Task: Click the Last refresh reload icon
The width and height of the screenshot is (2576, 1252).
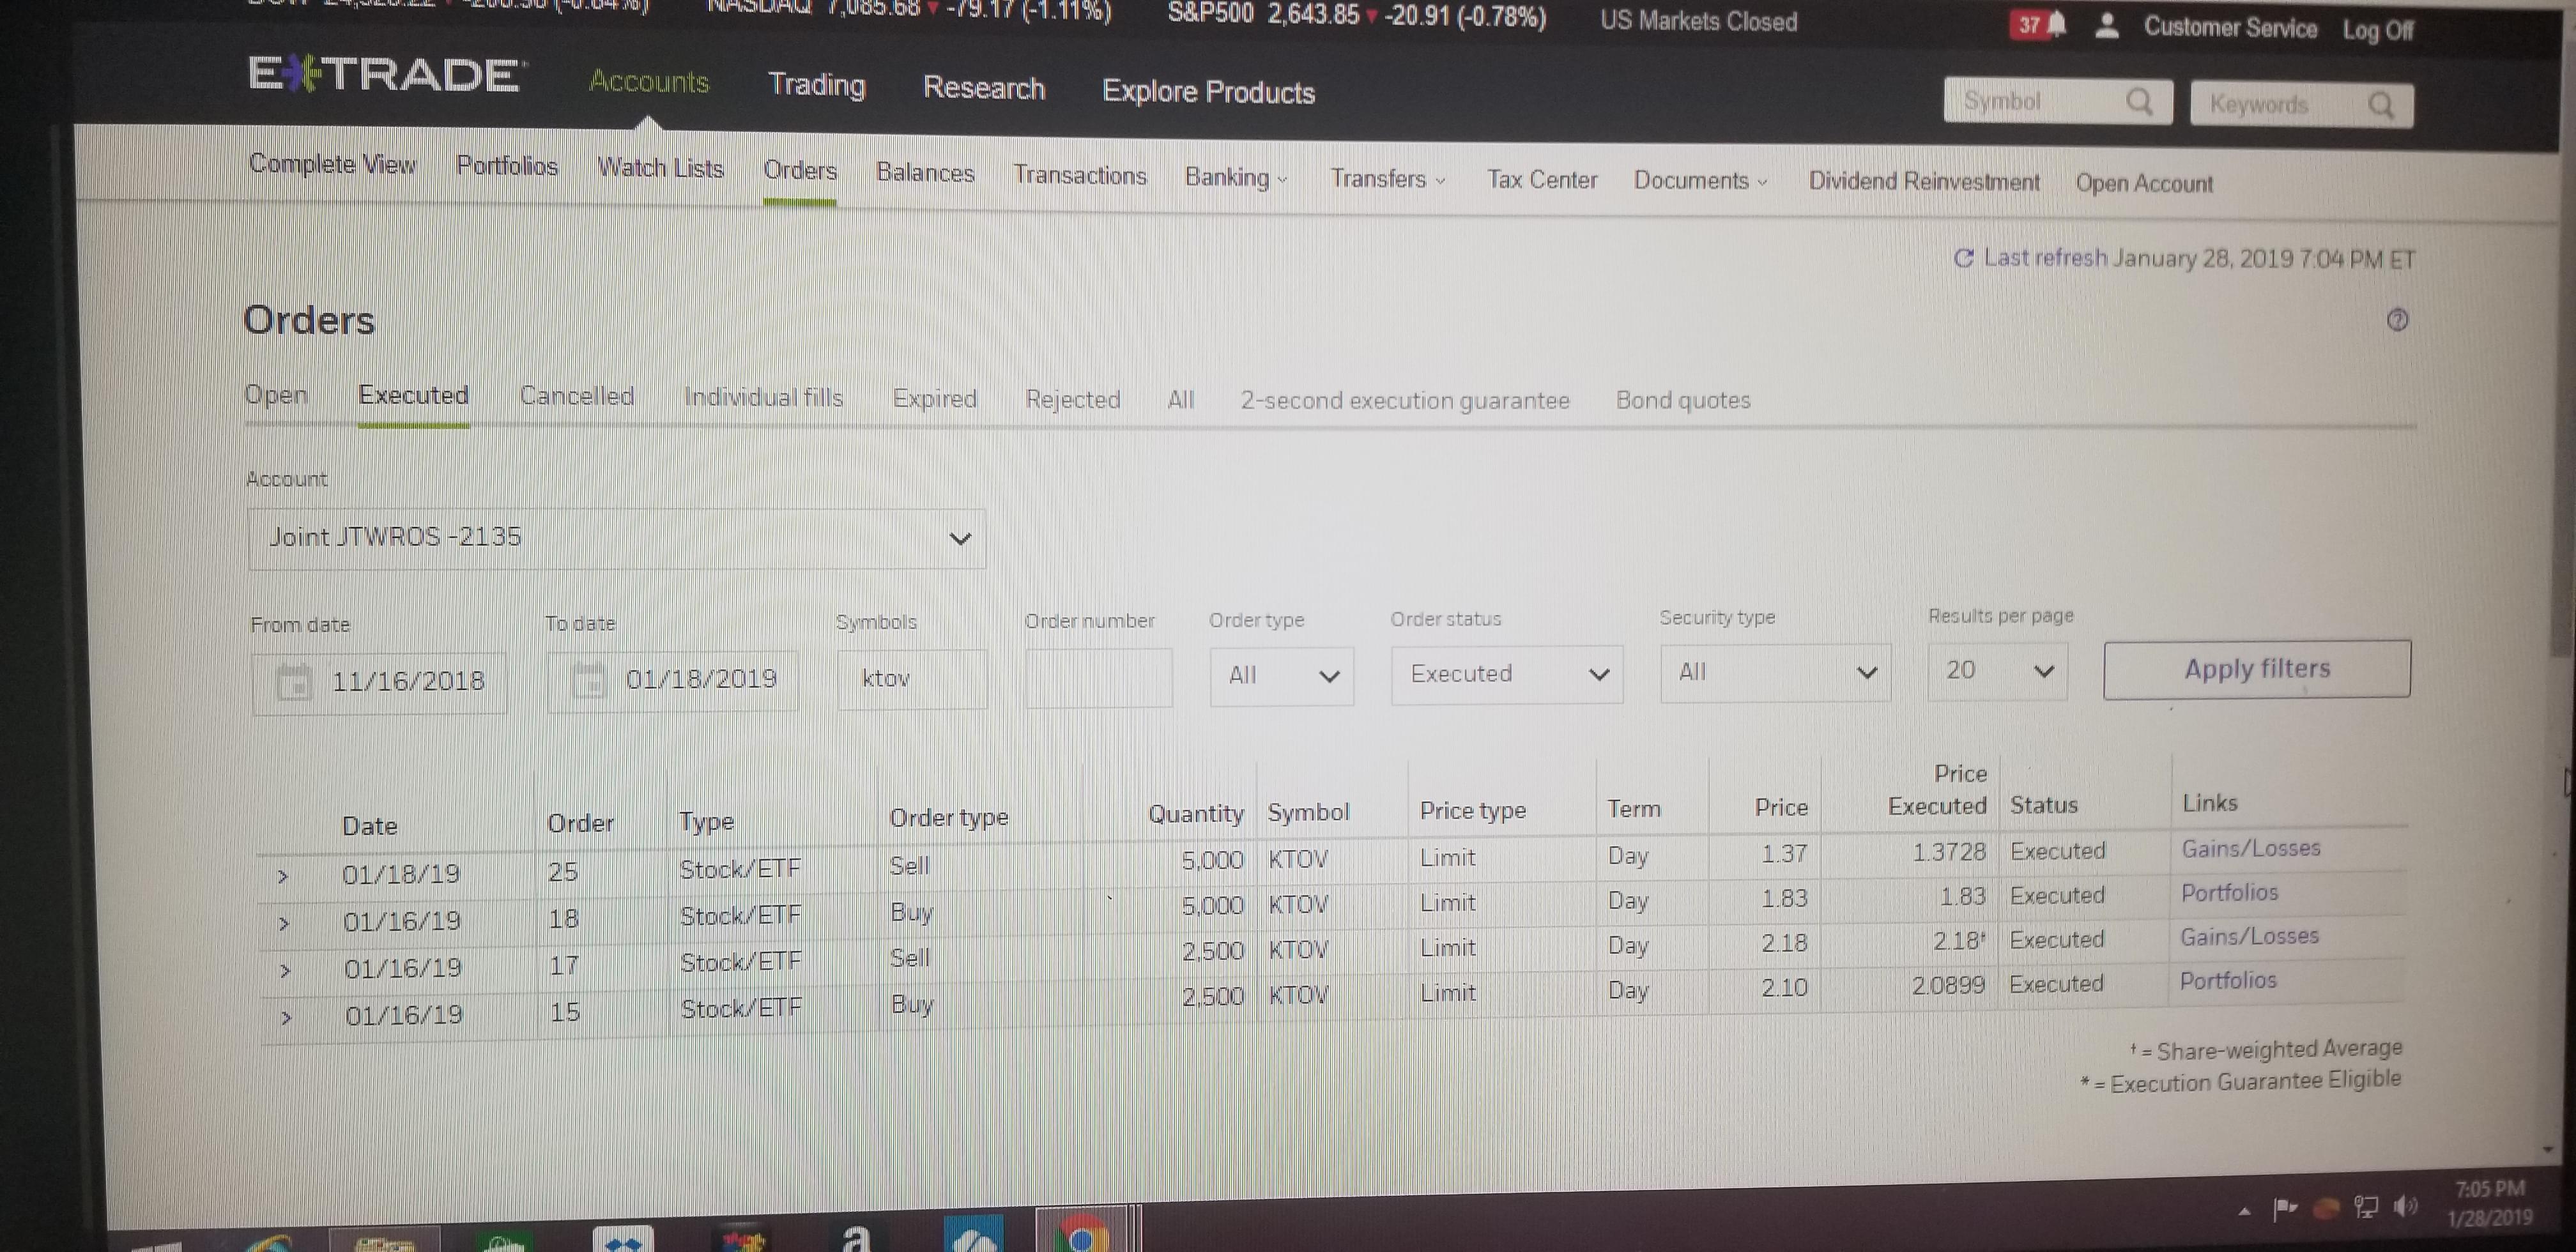Action: tap(1964, 259)
